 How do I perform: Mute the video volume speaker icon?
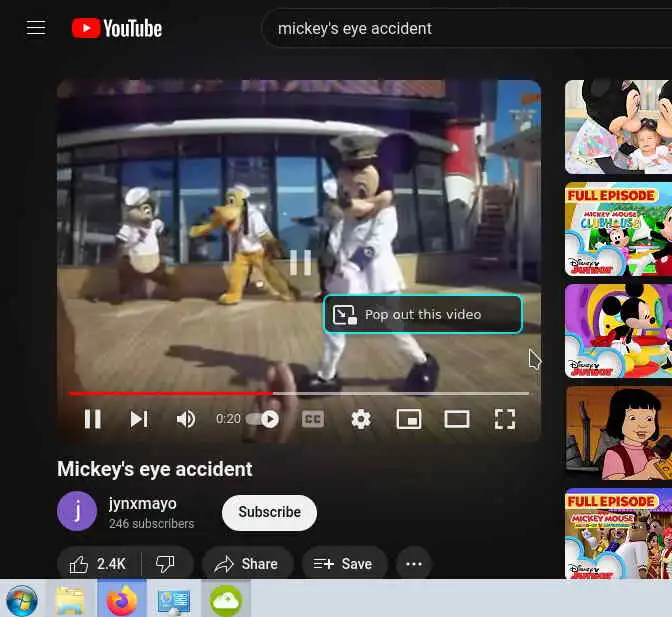tap(186, 419)
